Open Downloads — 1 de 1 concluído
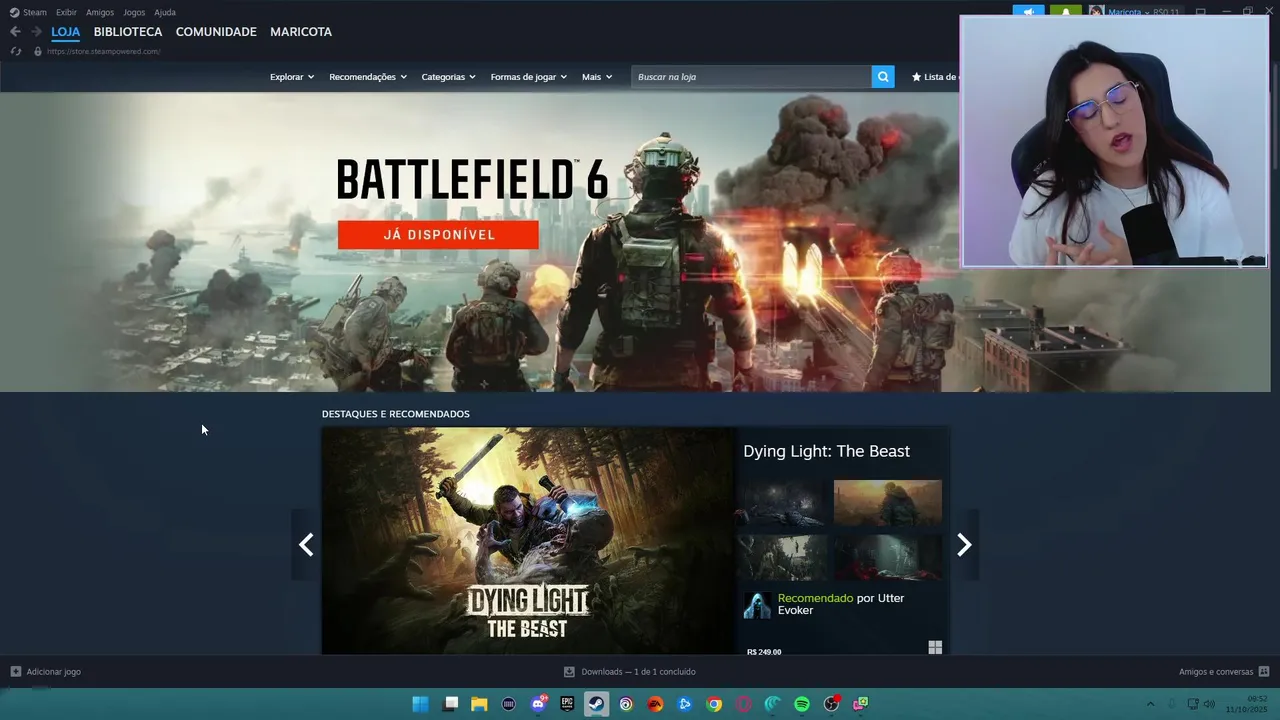Screen dimensions: 1280x720 click(x=638, y=672)
